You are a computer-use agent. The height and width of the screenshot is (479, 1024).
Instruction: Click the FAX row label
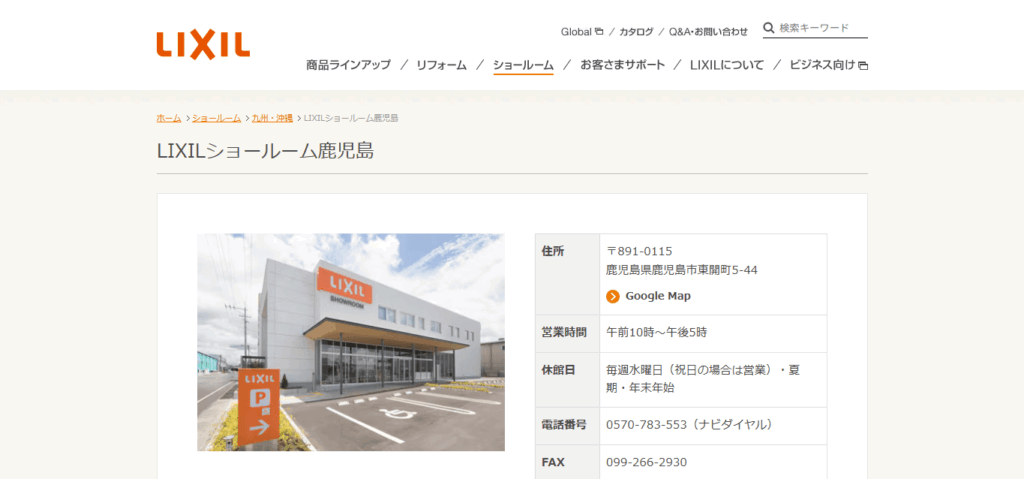pyautogui.click(x=553, y=463)
